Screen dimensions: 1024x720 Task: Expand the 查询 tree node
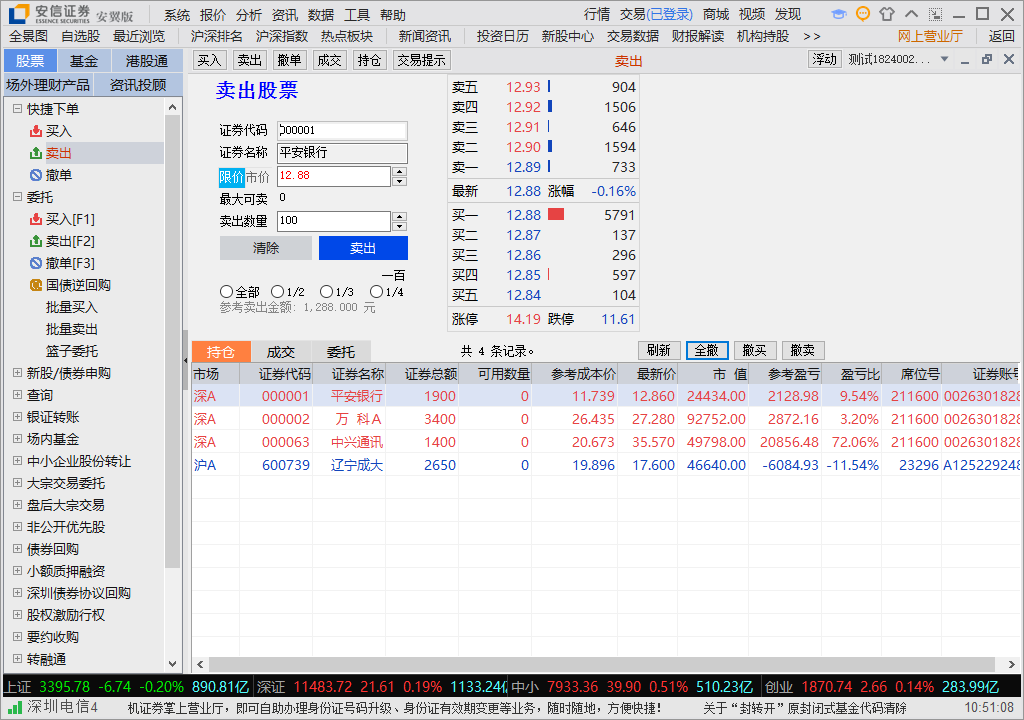[18, 395]
